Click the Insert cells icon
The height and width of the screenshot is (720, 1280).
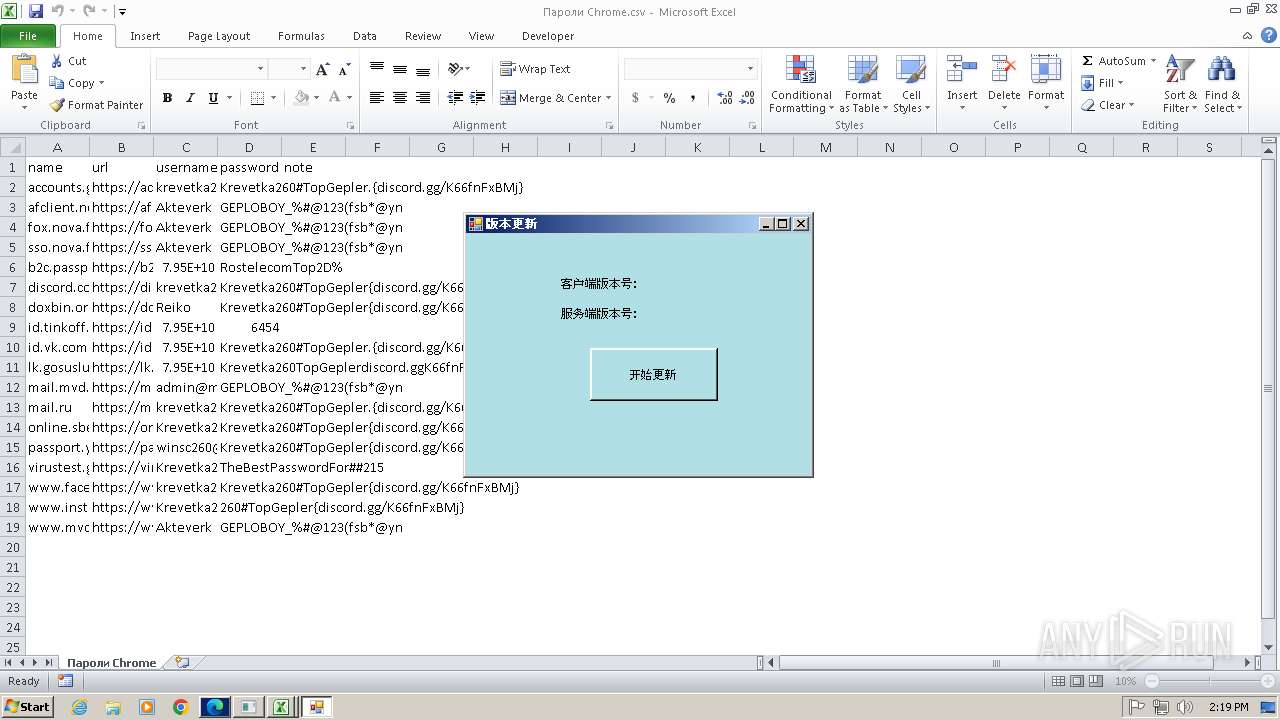click(x=962, y=70)
